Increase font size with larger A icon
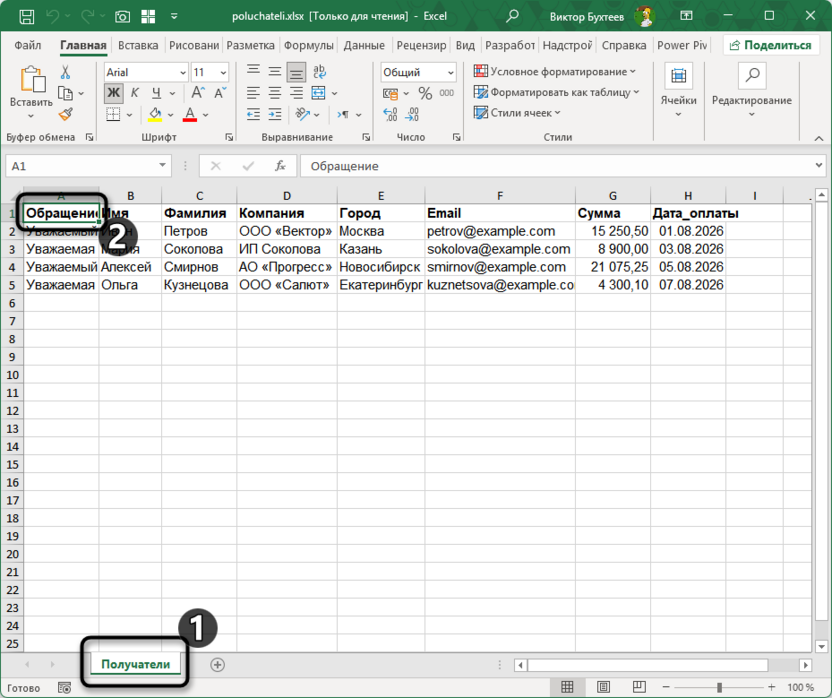The image size is (832, 698). [198, 93]
